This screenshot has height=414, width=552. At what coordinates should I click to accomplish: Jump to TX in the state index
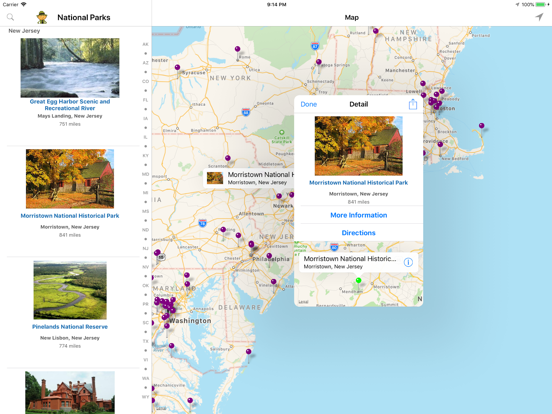[145, 341]
